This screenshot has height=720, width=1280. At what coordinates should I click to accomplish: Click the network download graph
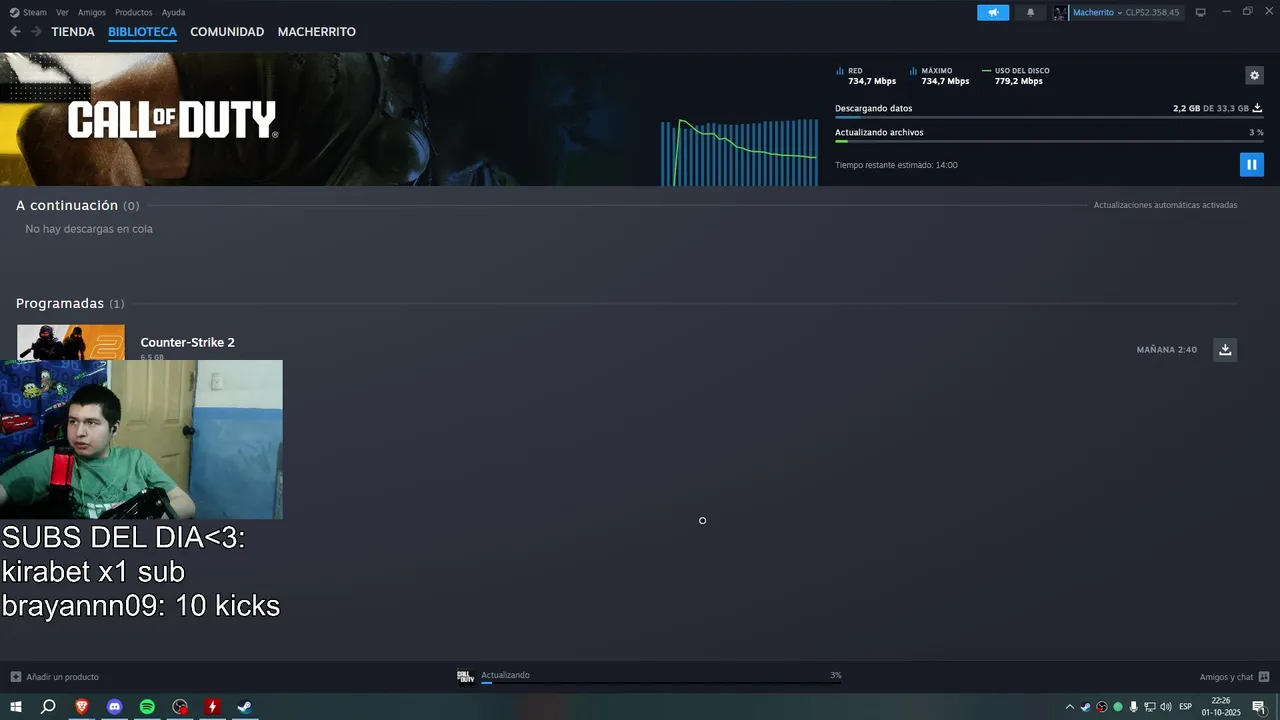coord(739,152)
